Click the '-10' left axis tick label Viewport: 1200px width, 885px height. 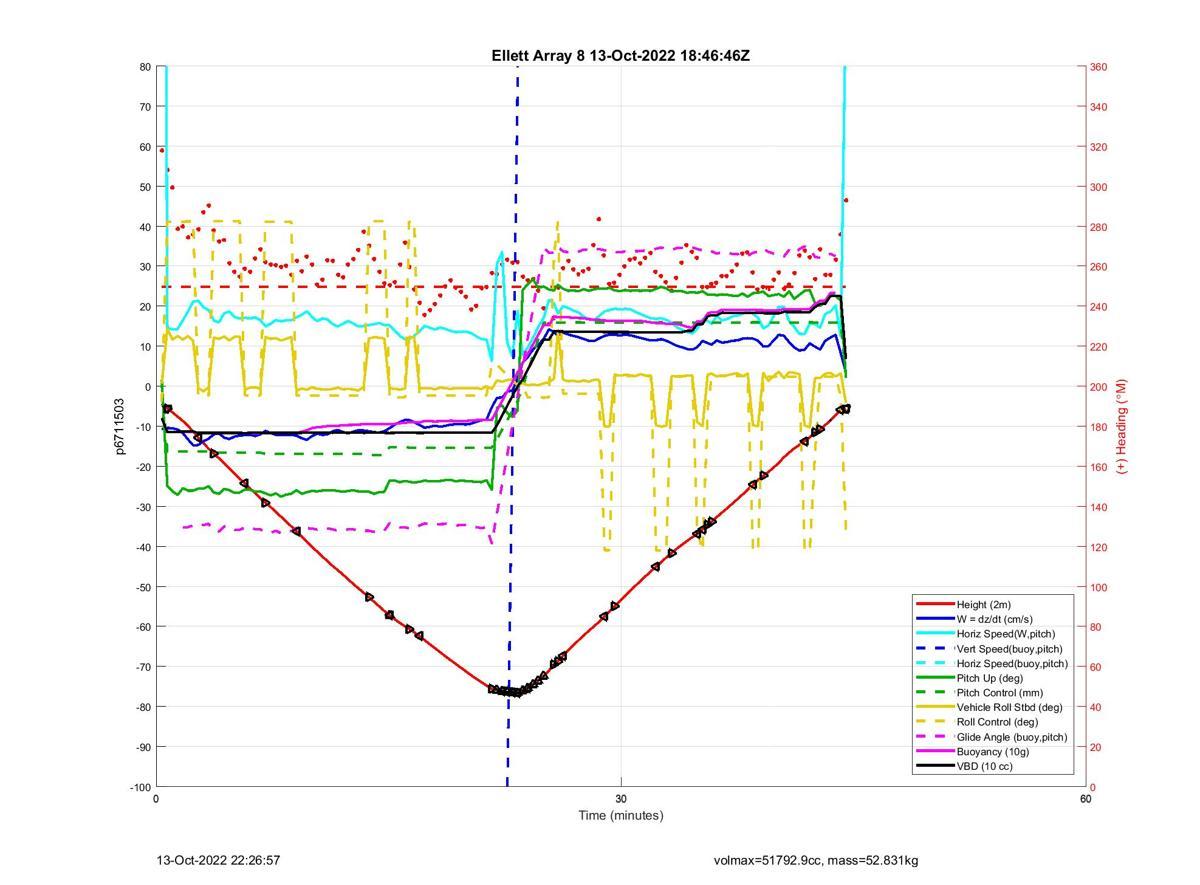[x=143, y=427]
